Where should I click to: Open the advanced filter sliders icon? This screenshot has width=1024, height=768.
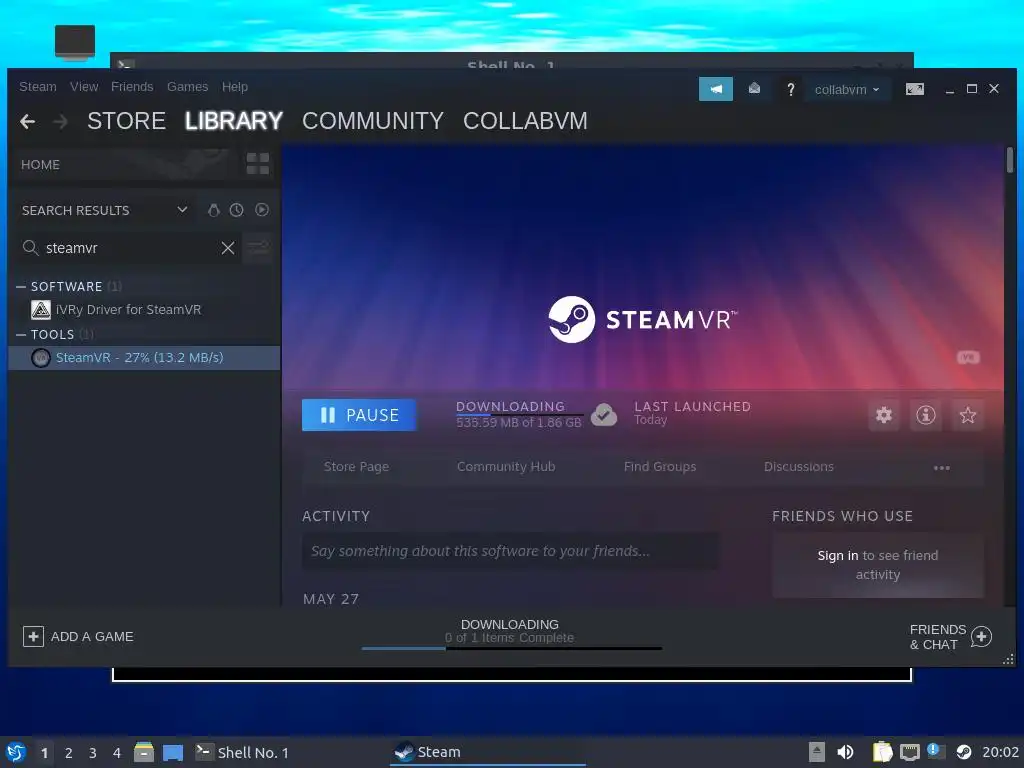pyautogui.click(x=258, y=248)
